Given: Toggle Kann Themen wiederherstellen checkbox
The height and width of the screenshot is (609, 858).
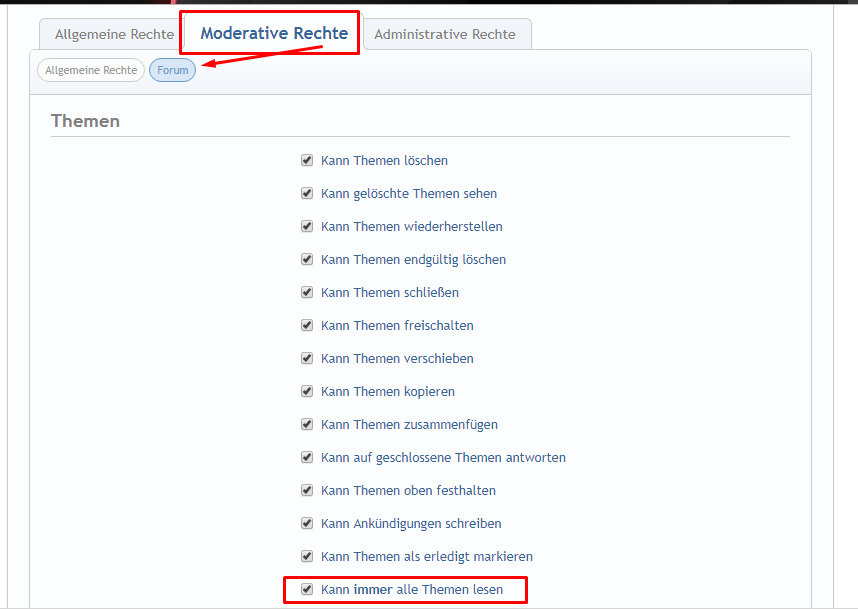Looking at the screenshot, I should click(307, 226).
